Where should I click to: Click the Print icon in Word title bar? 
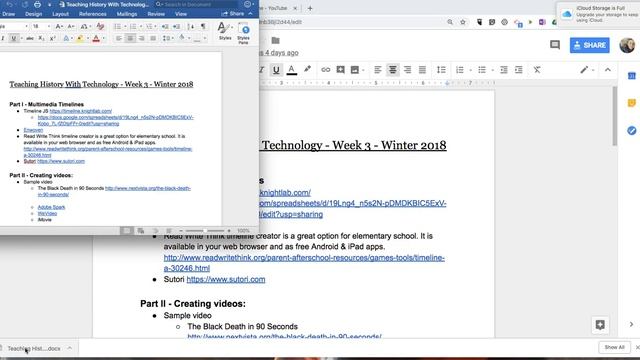click(x=37, y=4)
